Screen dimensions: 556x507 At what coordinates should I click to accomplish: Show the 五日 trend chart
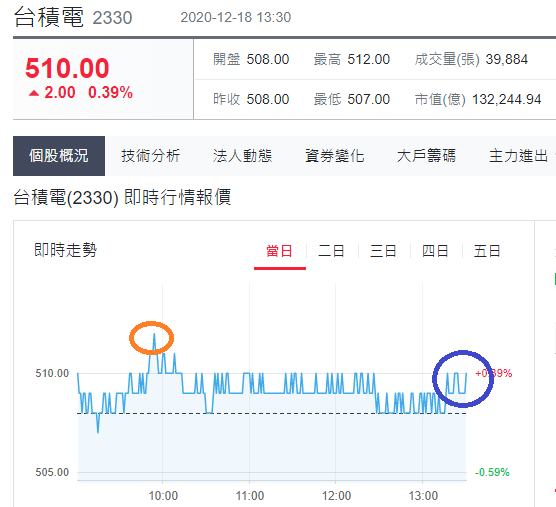[x=487, y=251]
